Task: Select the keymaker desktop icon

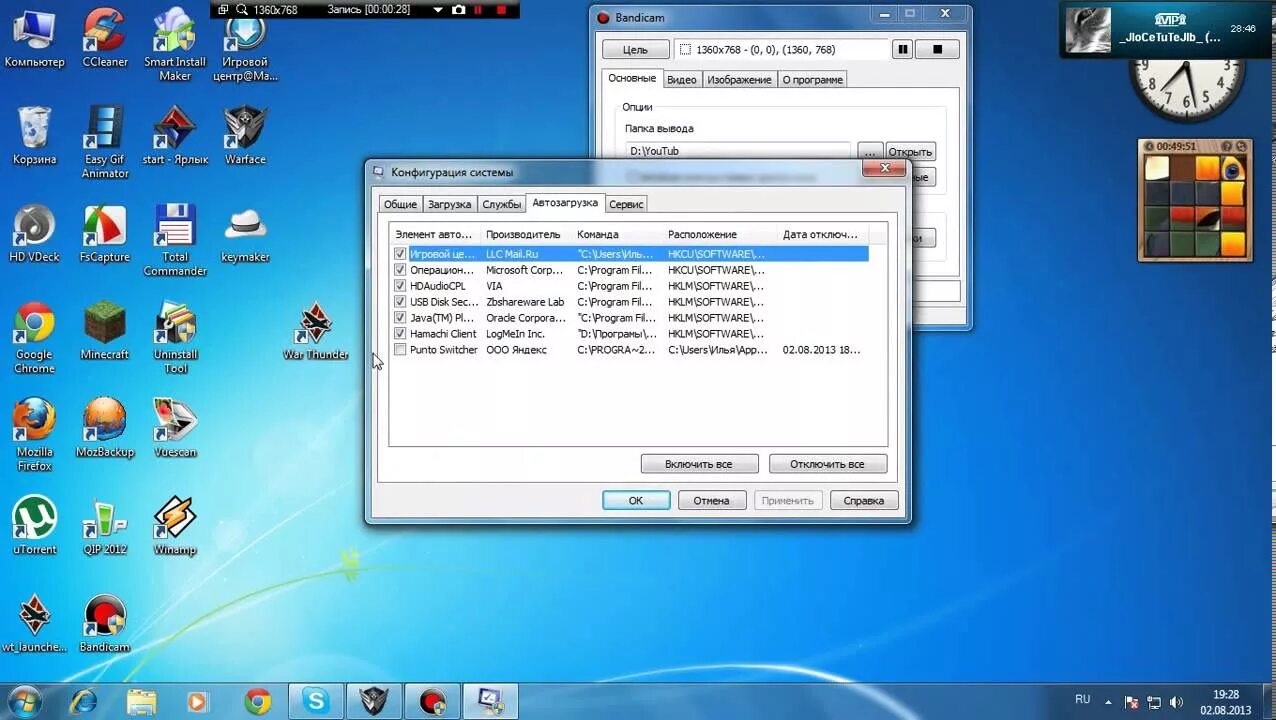Action: tap(245, 233)
